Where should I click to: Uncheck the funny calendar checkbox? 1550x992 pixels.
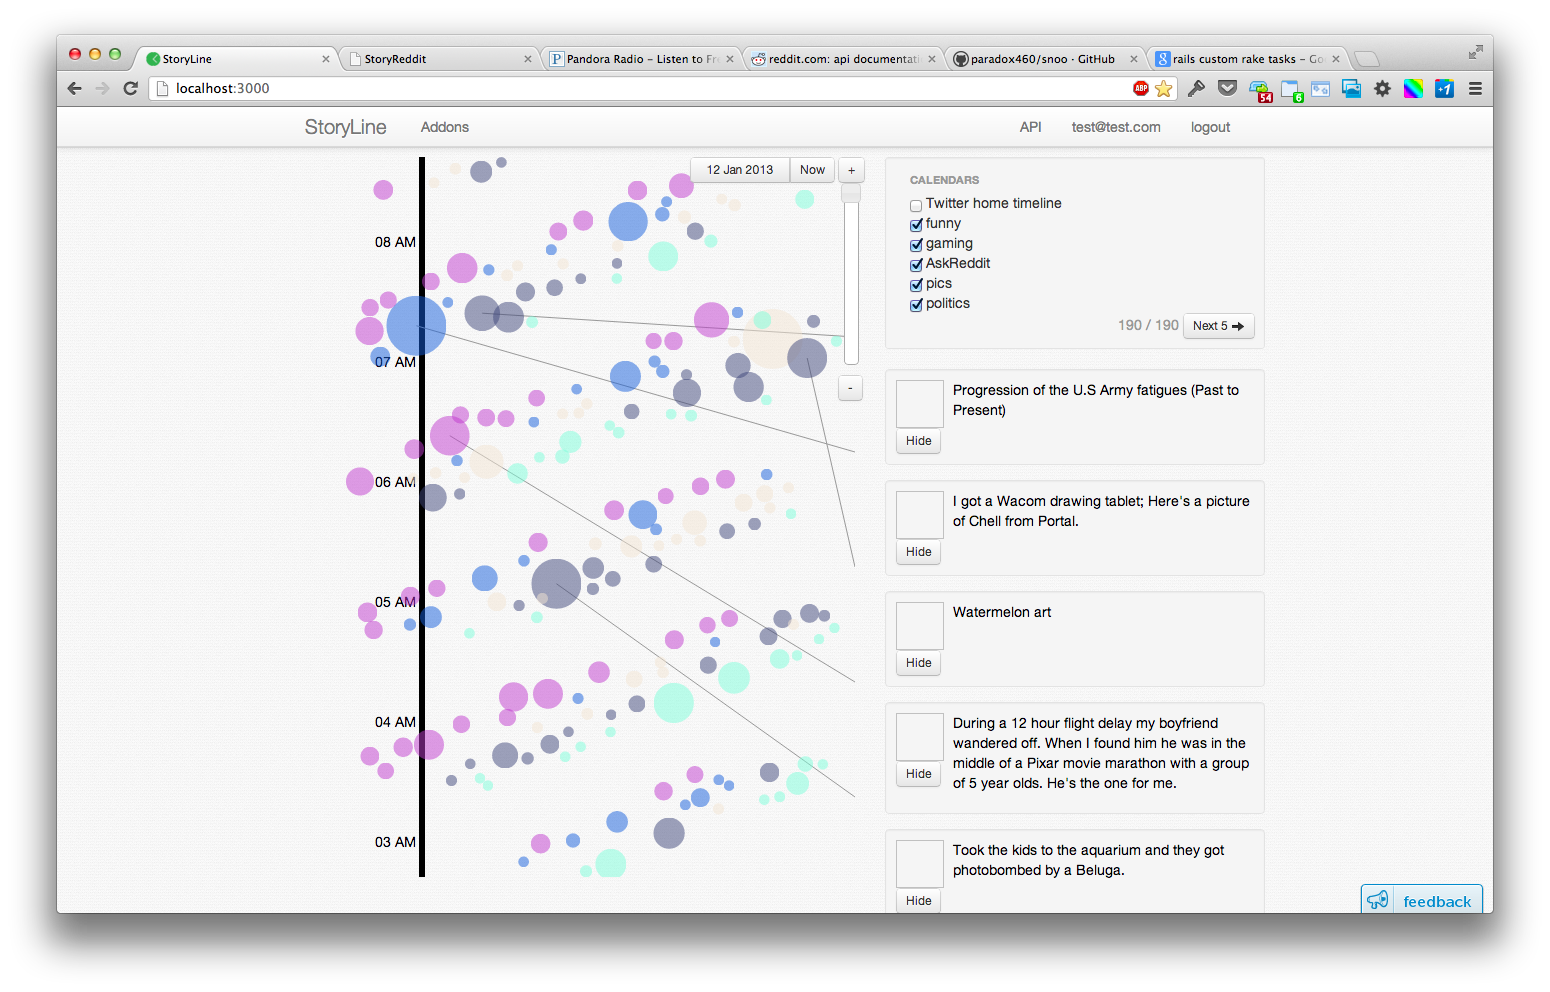(916, 225)
